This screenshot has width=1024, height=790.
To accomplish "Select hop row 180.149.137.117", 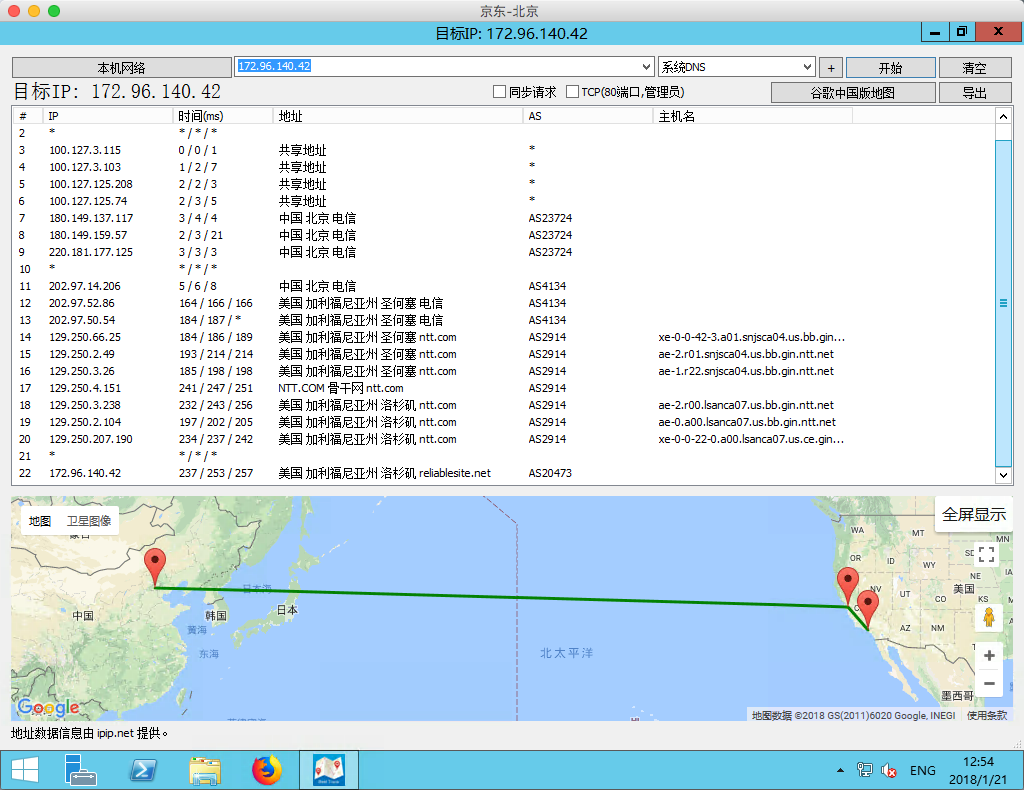I will coord(504,218).
